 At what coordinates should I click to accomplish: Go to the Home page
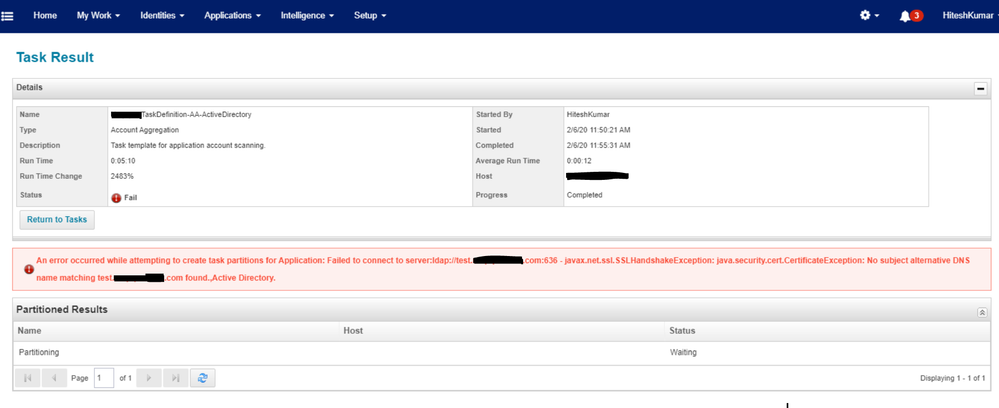[x=45, y=16]
